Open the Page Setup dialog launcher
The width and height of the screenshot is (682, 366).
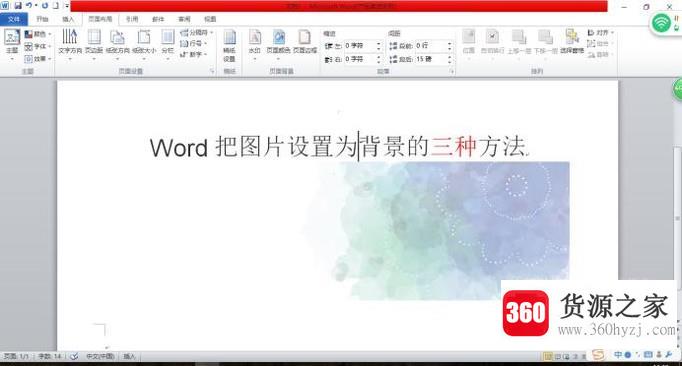(212, 71)
